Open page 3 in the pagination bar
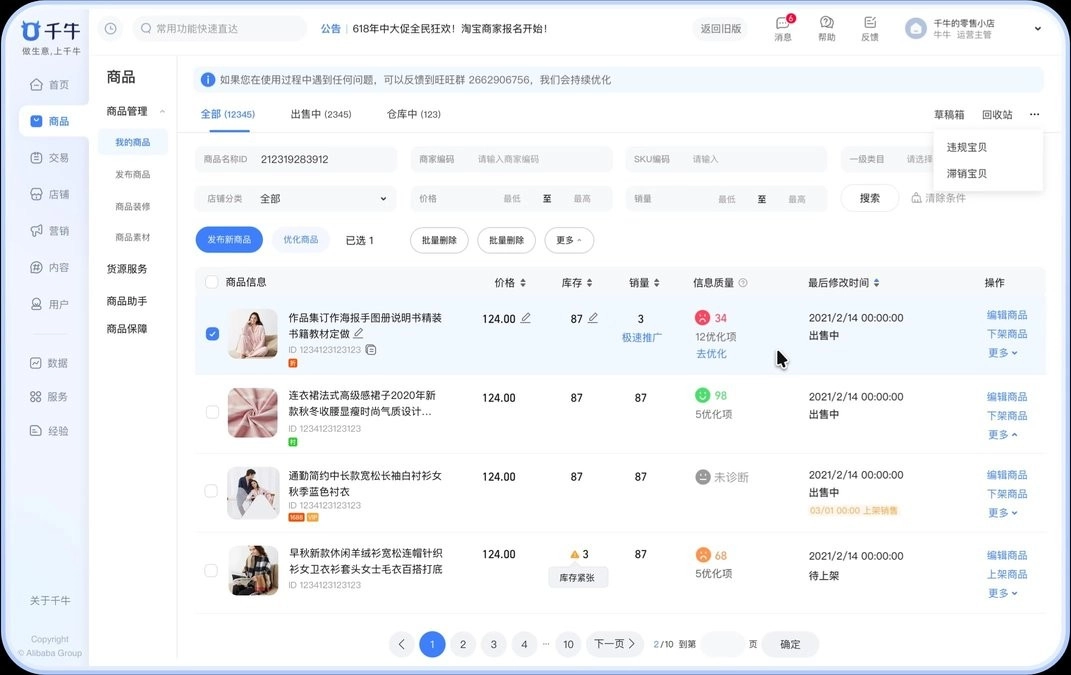This screenshot has height=675, width=1071. 493,644
